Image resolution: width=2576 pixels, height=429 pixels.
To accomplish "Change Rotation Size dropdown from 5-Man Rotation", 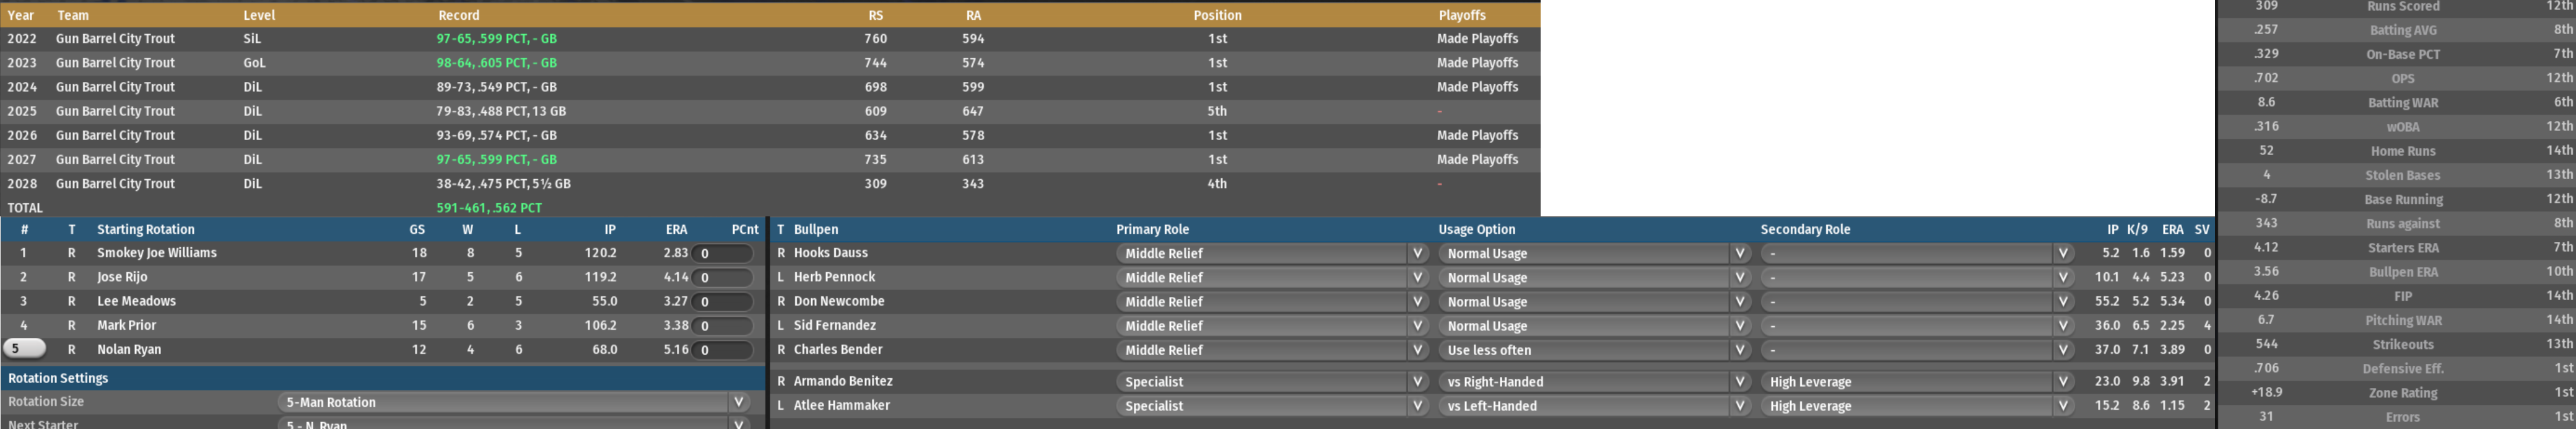I will [513, 402].
